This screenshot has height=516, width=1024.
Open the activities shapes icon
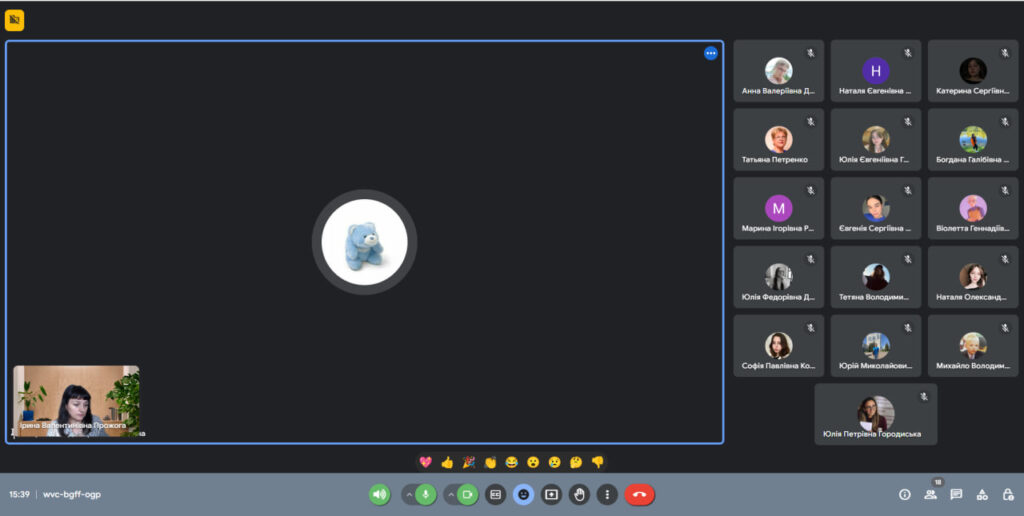[982, 494]
